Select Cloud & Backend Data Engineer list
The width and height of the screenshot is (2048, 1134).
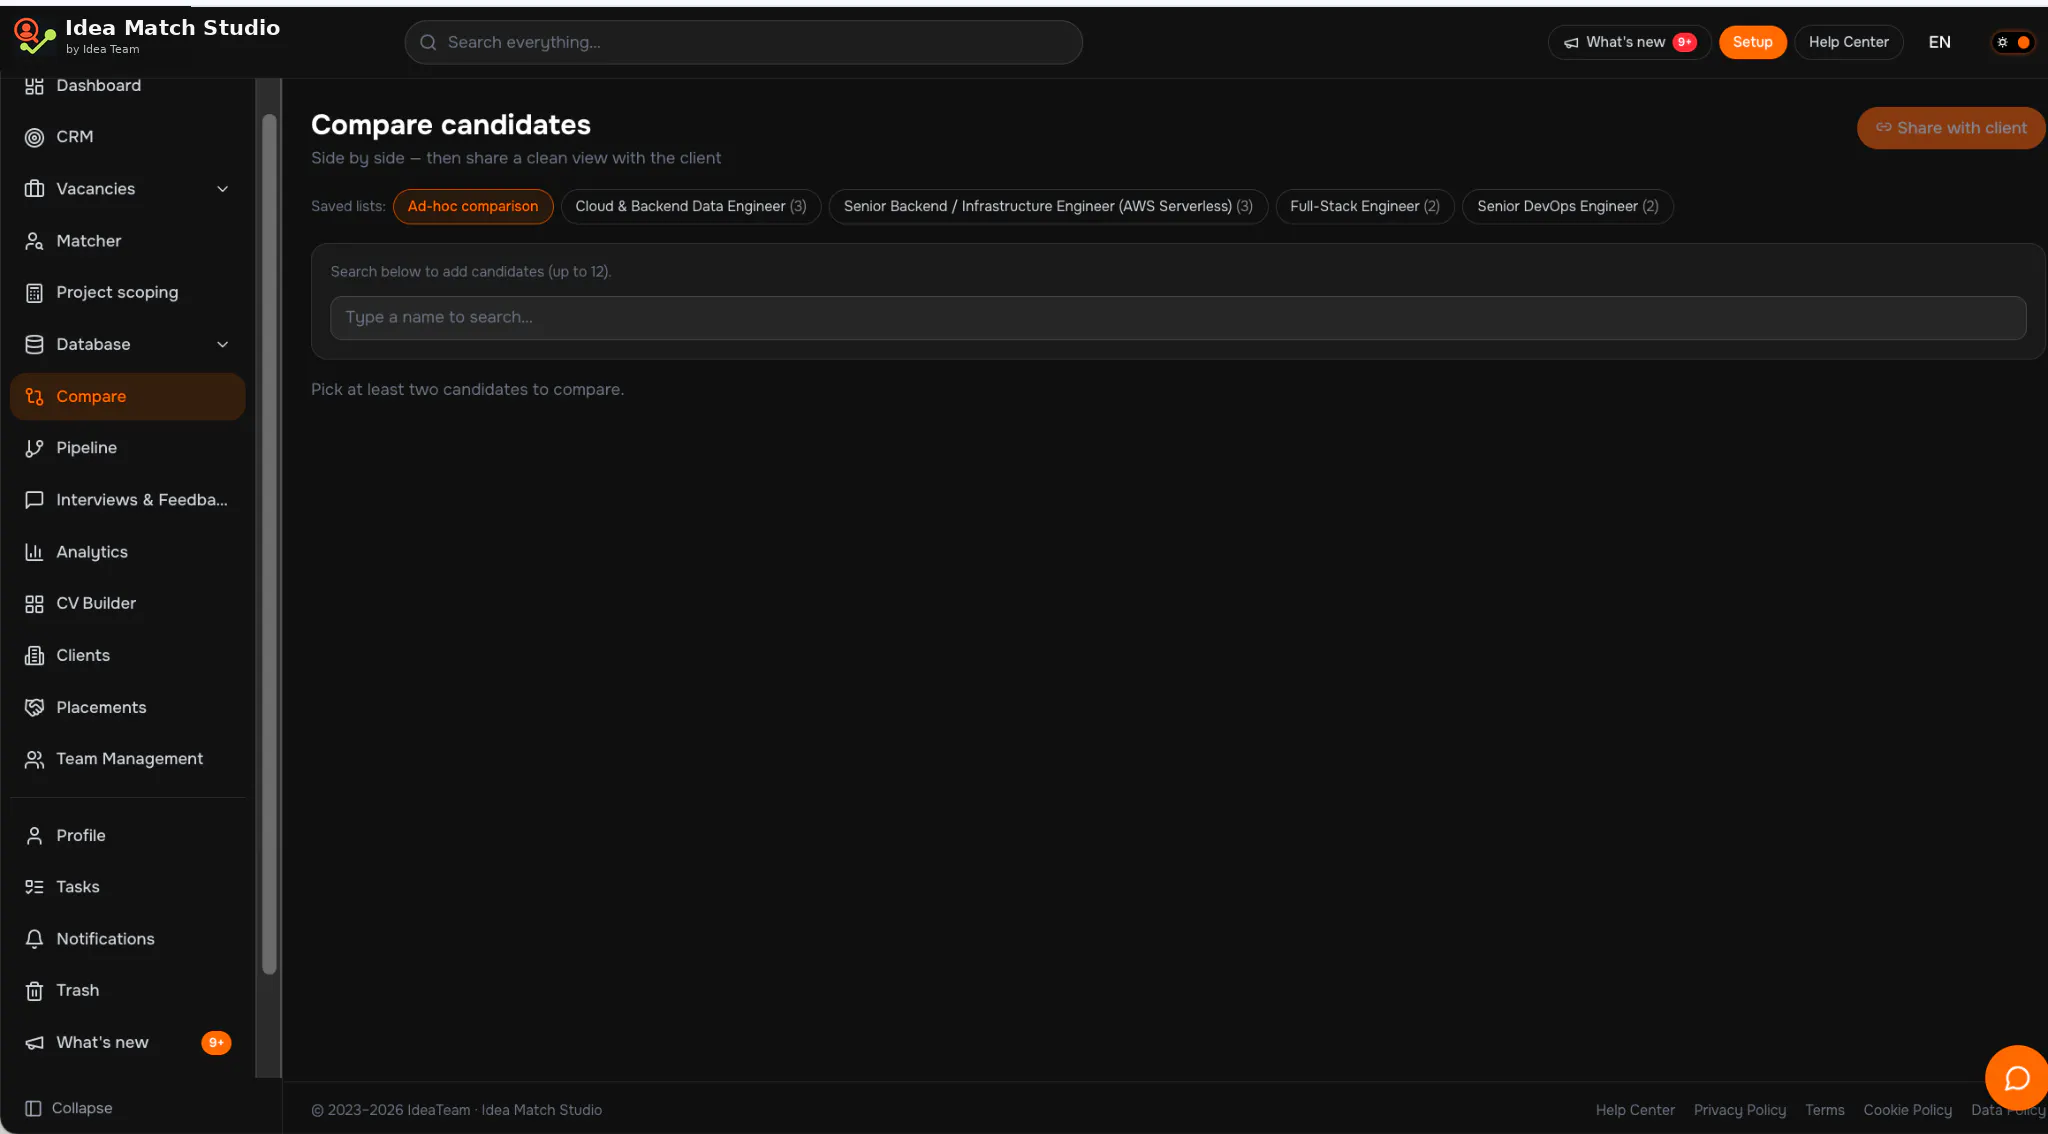[691, 207]
